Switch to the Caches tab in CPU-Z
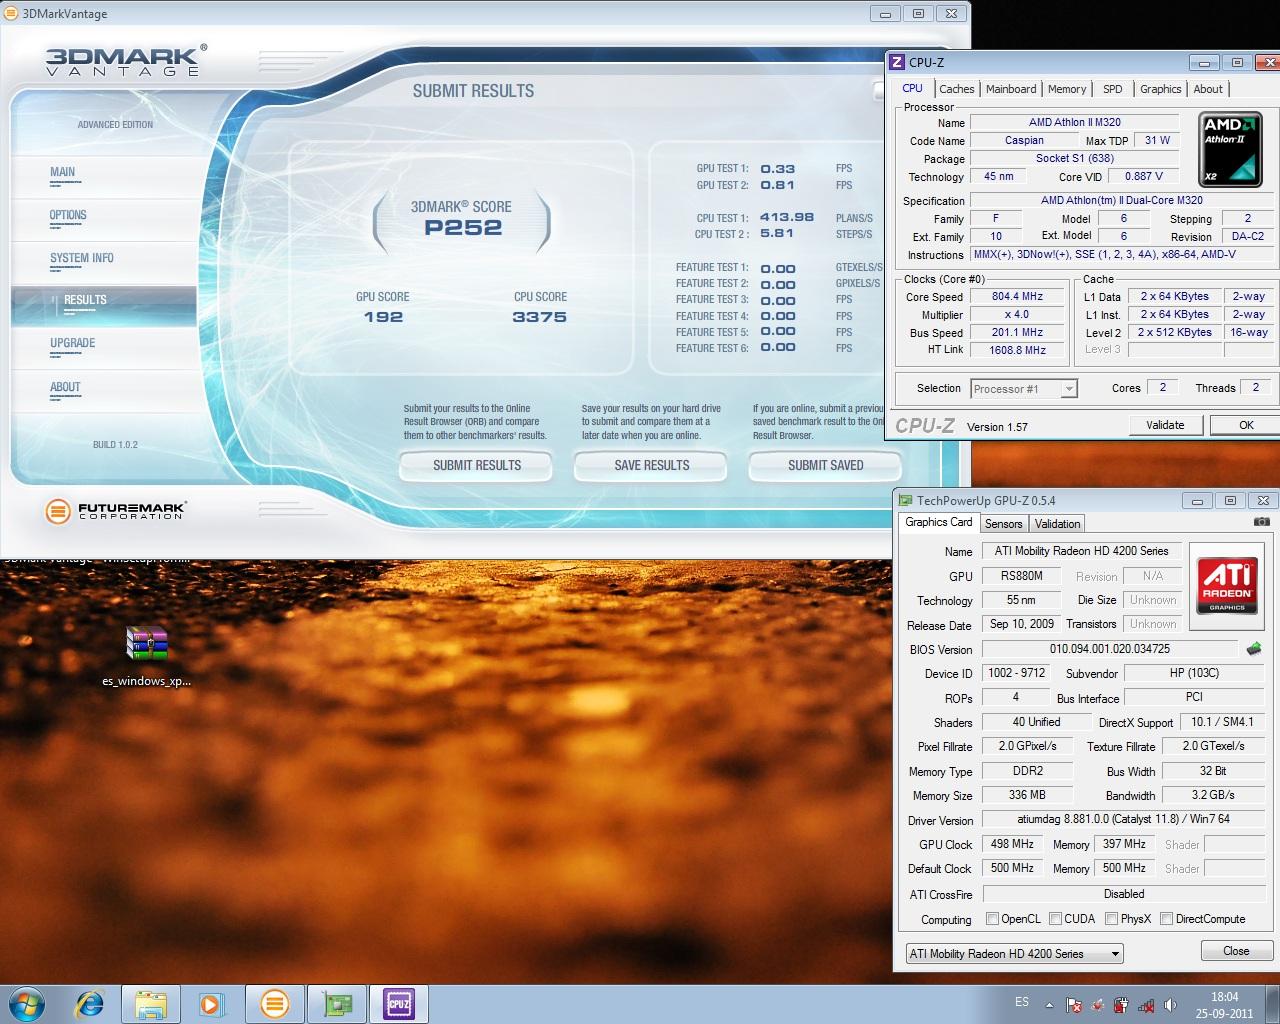Viewport: 1280px width, 1024px height. pyautogui.click(x=956, y=89)
